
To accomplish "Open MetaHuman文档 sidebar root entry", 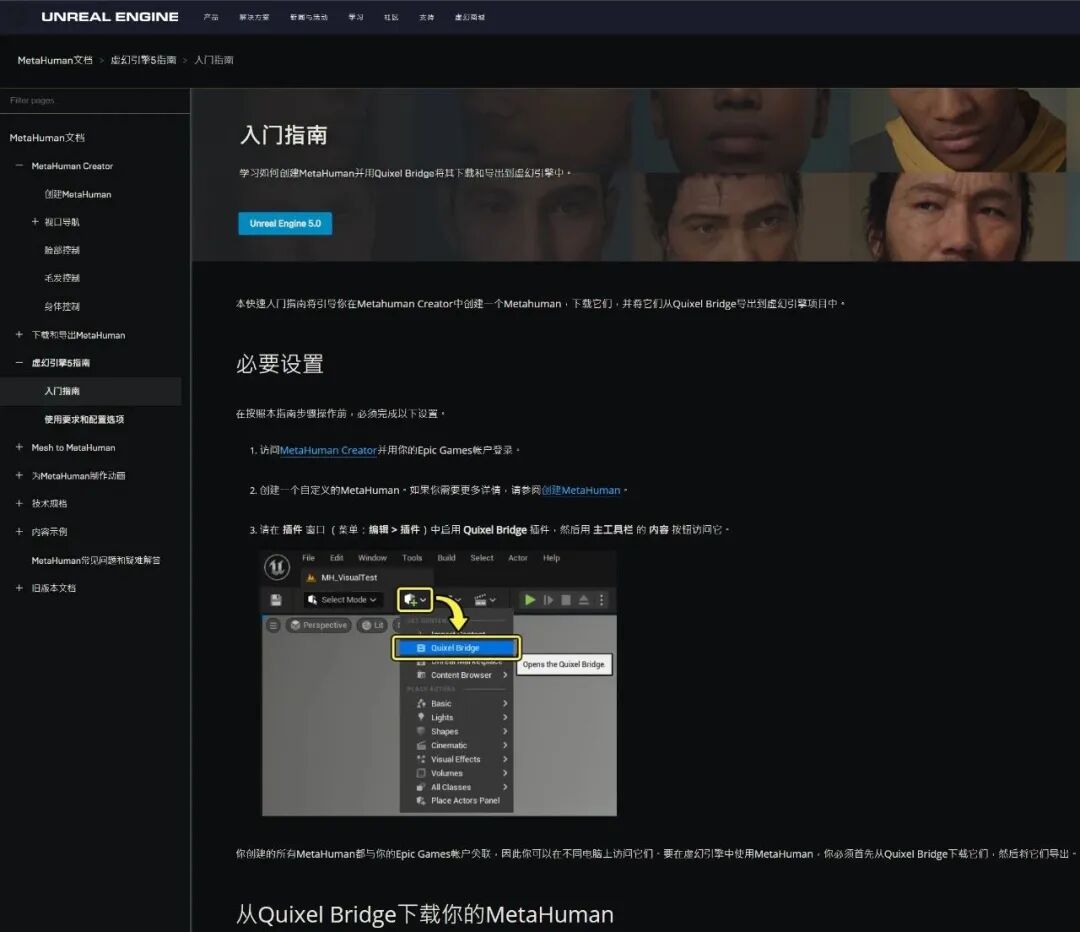I will (47, 138).
